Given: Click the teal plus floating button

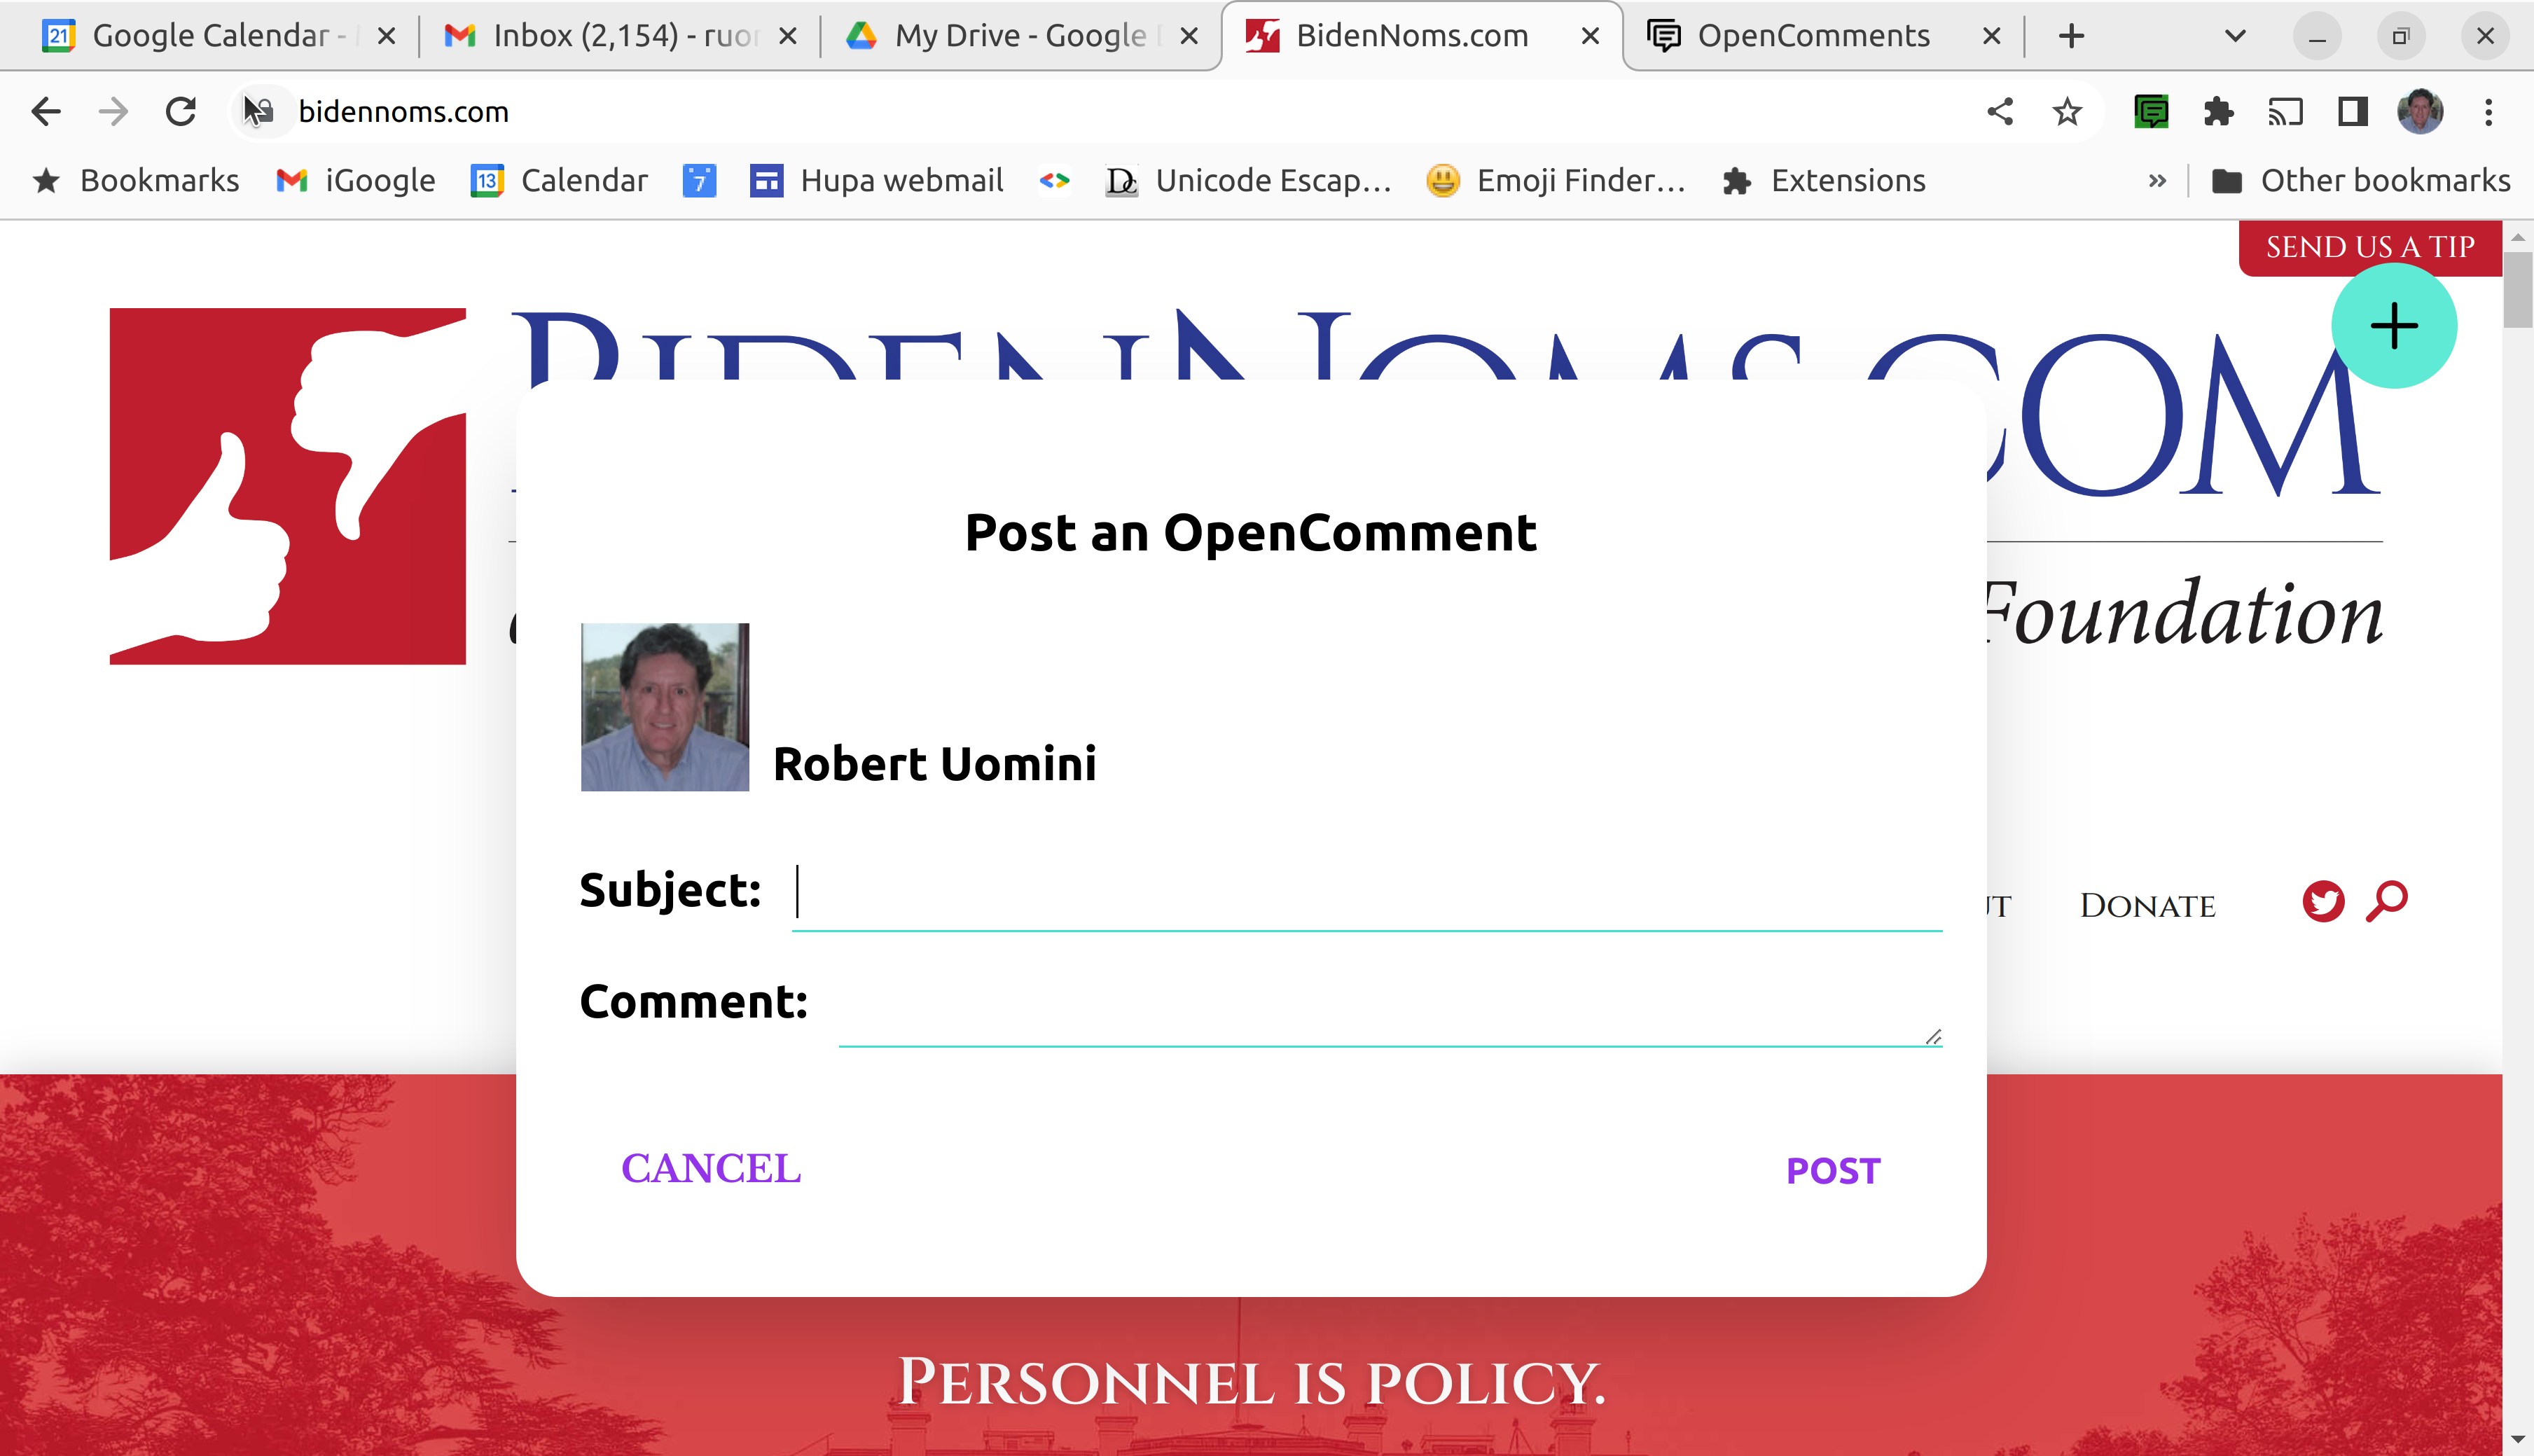Looking at the screenshot, I should [2394, 326].
